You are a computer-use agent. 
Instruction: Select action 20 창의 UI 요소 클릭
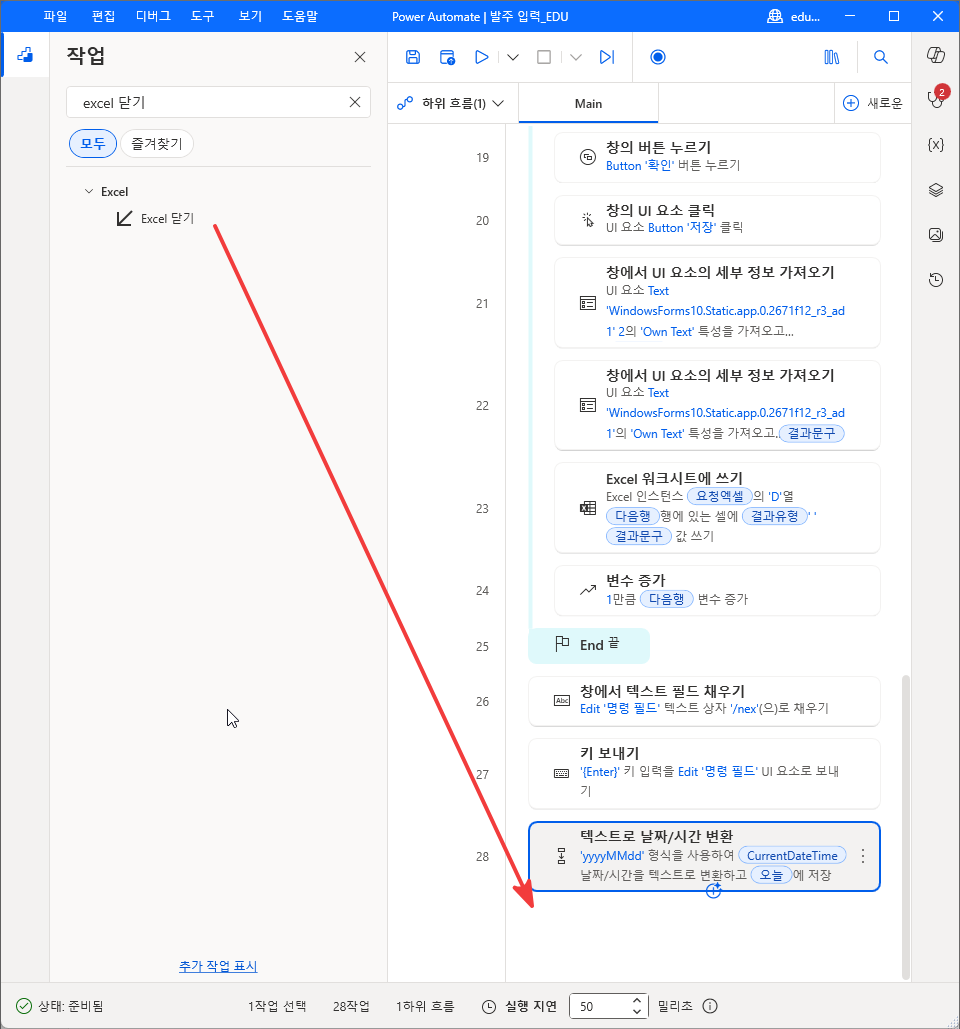(717, 220)
